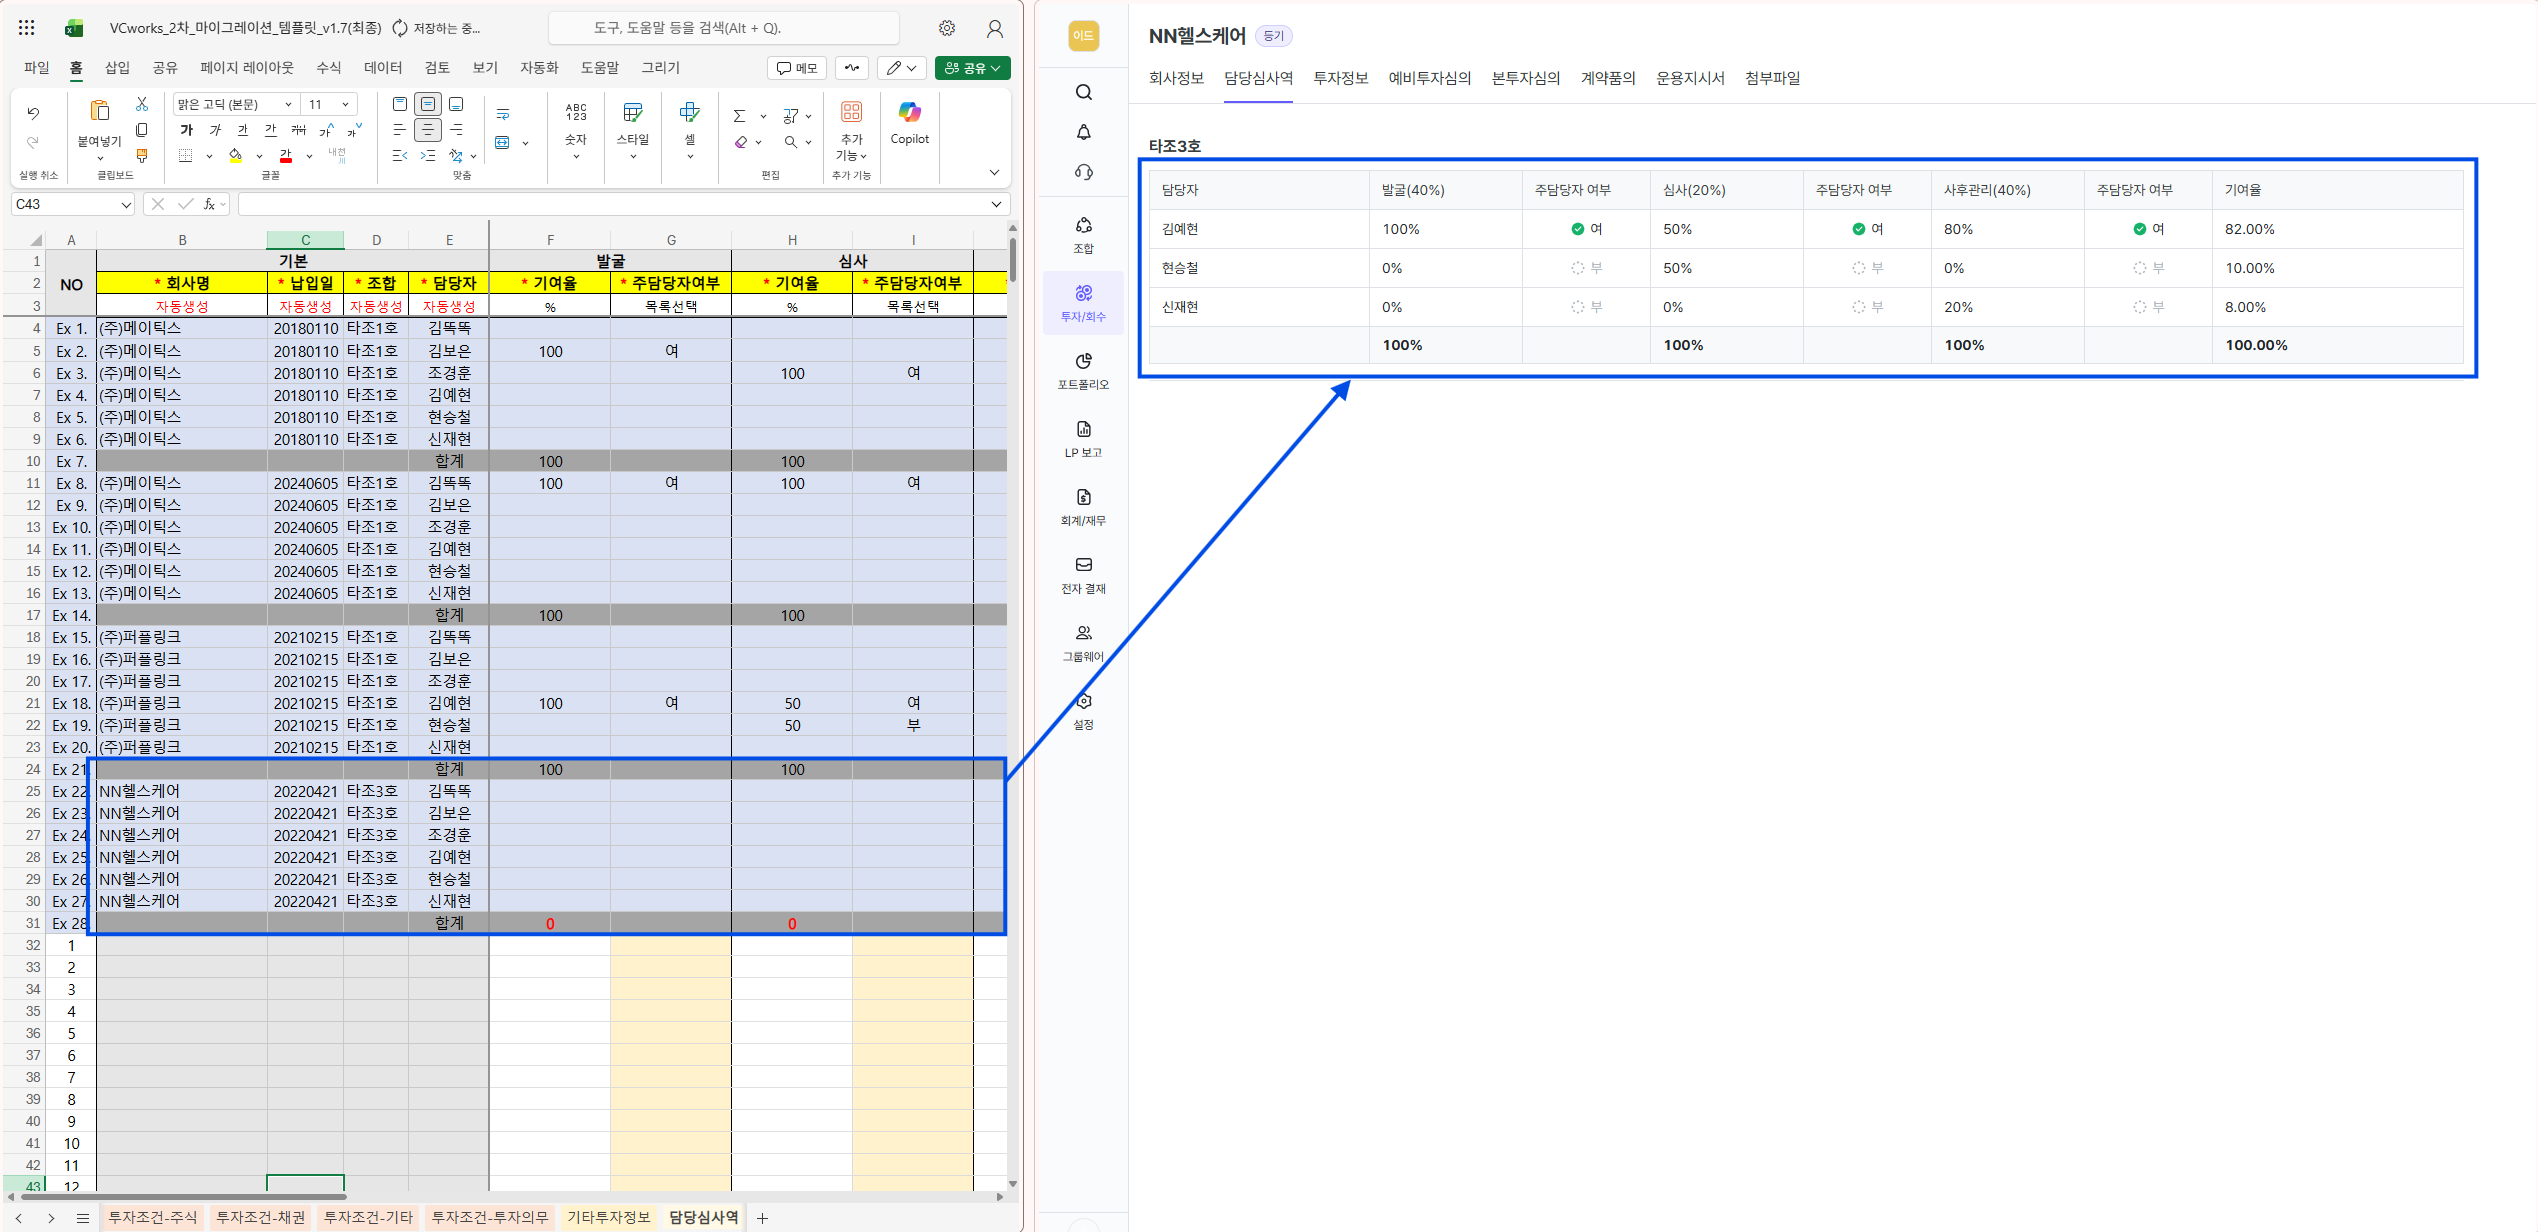2538x1232 pixels.
Task: Switch to the 투자정보 tab
Action: [x=1340, y=78]
